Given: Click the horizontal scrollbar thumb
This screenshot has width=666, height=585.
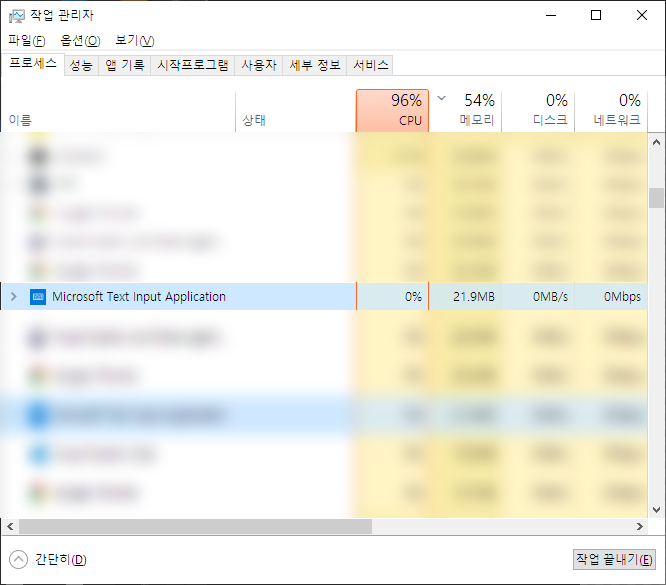Looking at the screenshot, I should (195, 526).
